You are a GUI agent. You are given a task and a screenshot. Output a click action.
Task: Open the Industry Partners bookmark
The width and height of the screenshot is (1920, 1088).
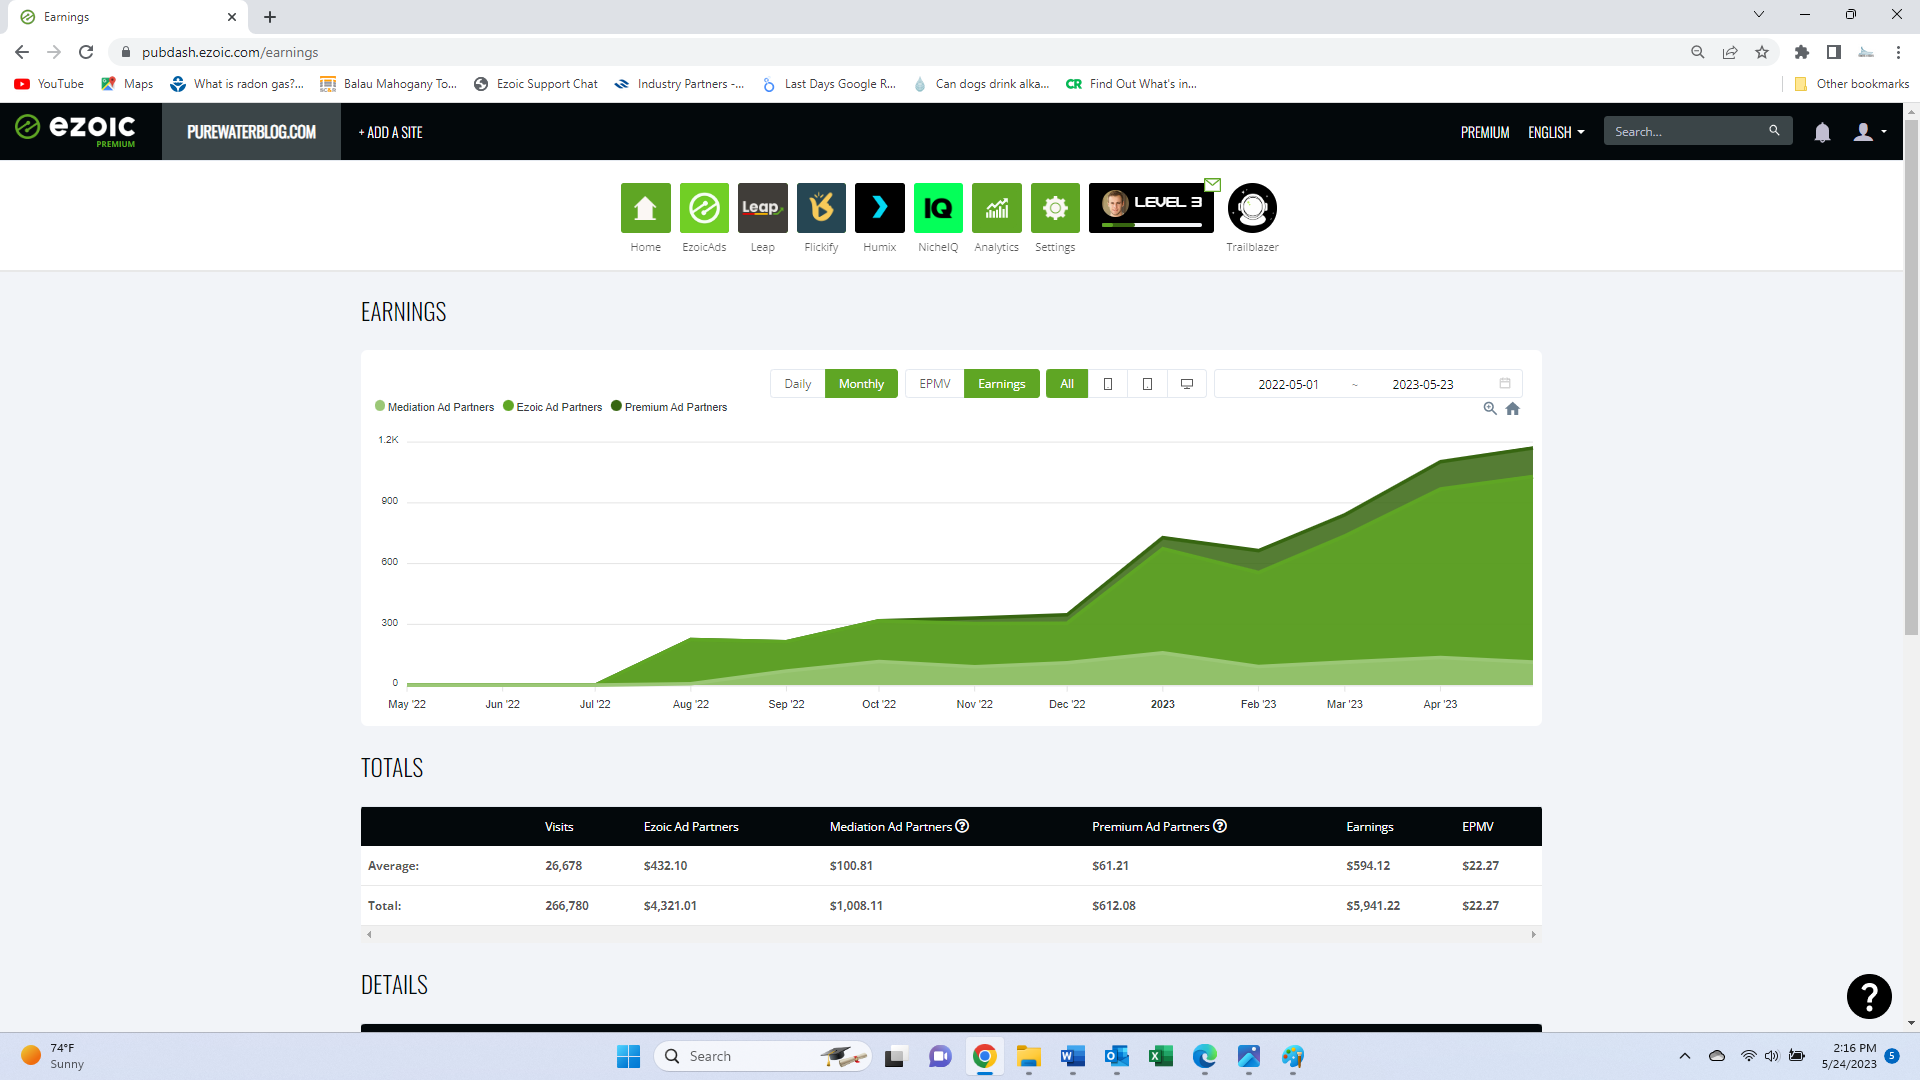(x=679, y=84)
